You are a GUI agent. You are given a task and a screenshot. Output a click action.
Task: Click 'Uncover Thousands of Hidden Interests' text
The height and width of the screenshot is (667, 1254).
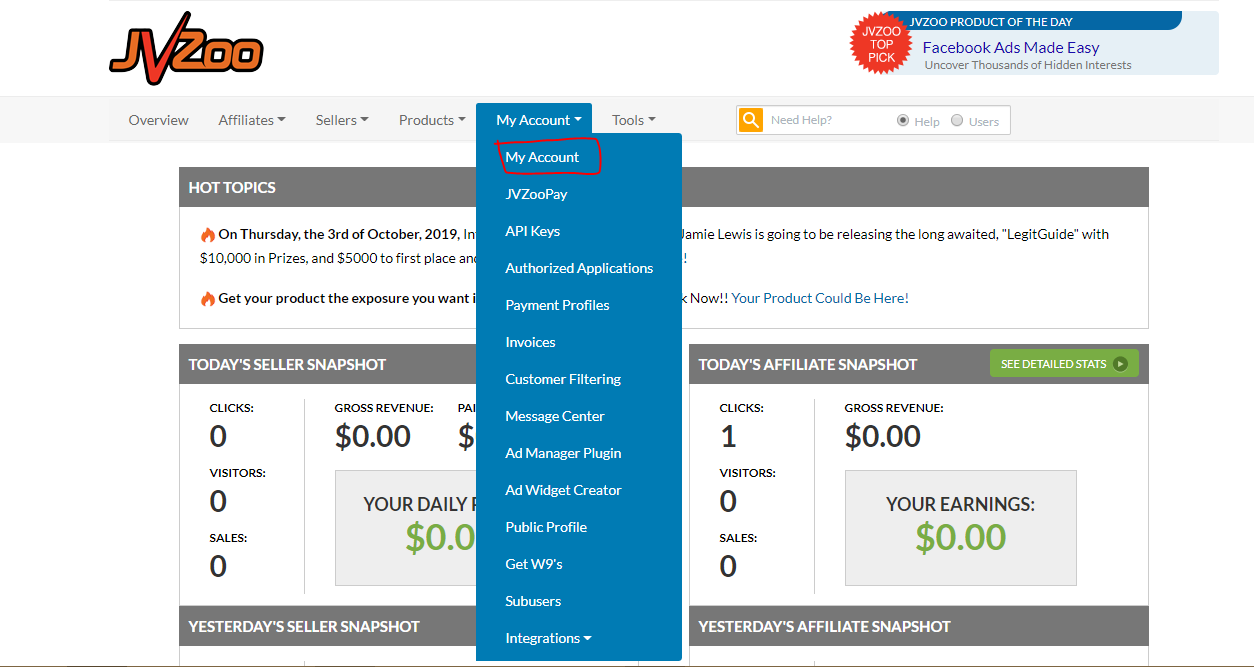pos(1028,65)
